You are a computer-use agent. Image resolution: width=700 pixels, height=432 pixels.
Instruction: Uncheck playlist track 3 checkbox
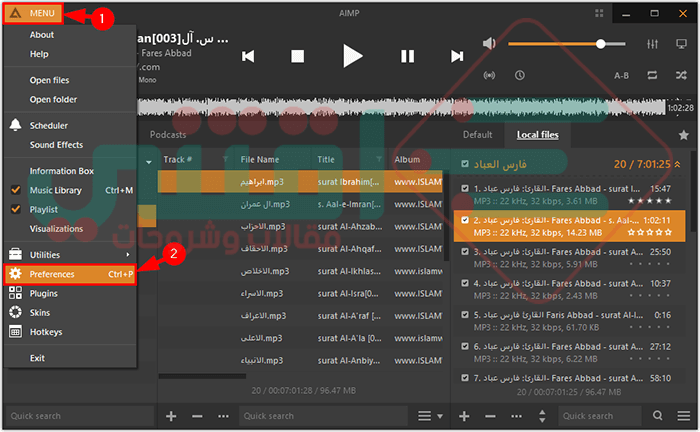tap(465, 252)
